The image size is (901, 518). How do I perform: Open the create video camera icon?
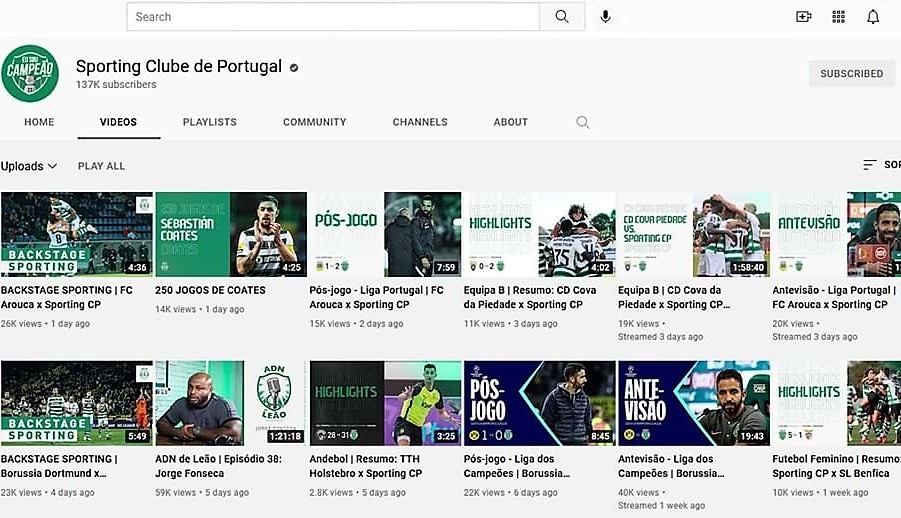pos(803,17)
